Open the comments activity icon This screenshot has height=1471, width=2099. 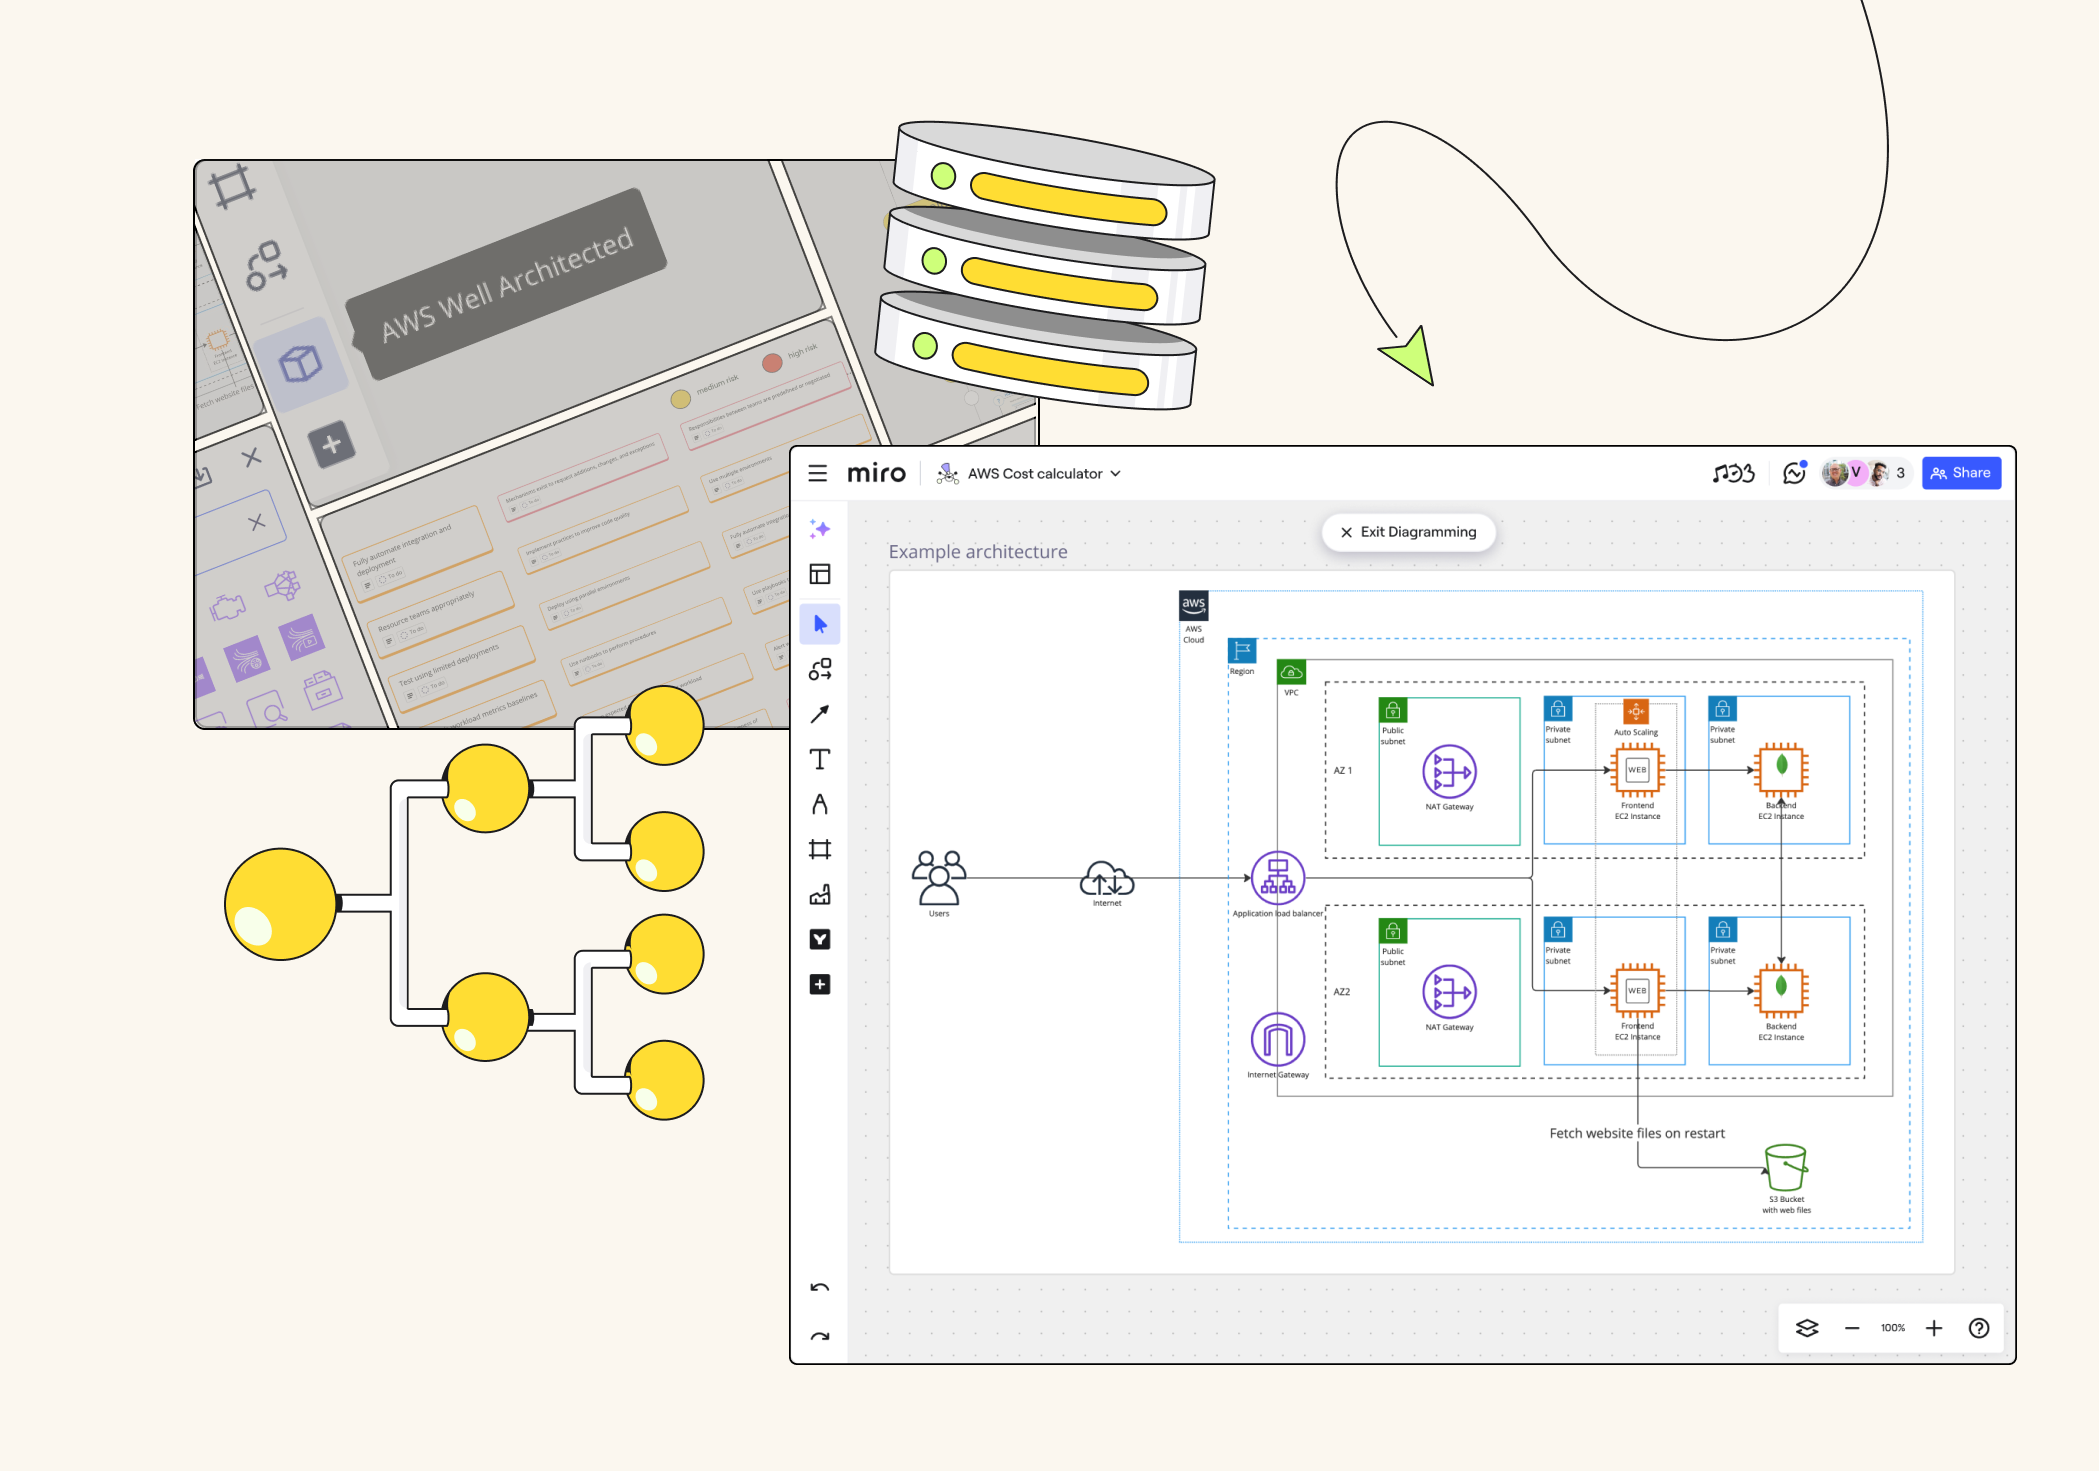click(x=1794, y=473)
